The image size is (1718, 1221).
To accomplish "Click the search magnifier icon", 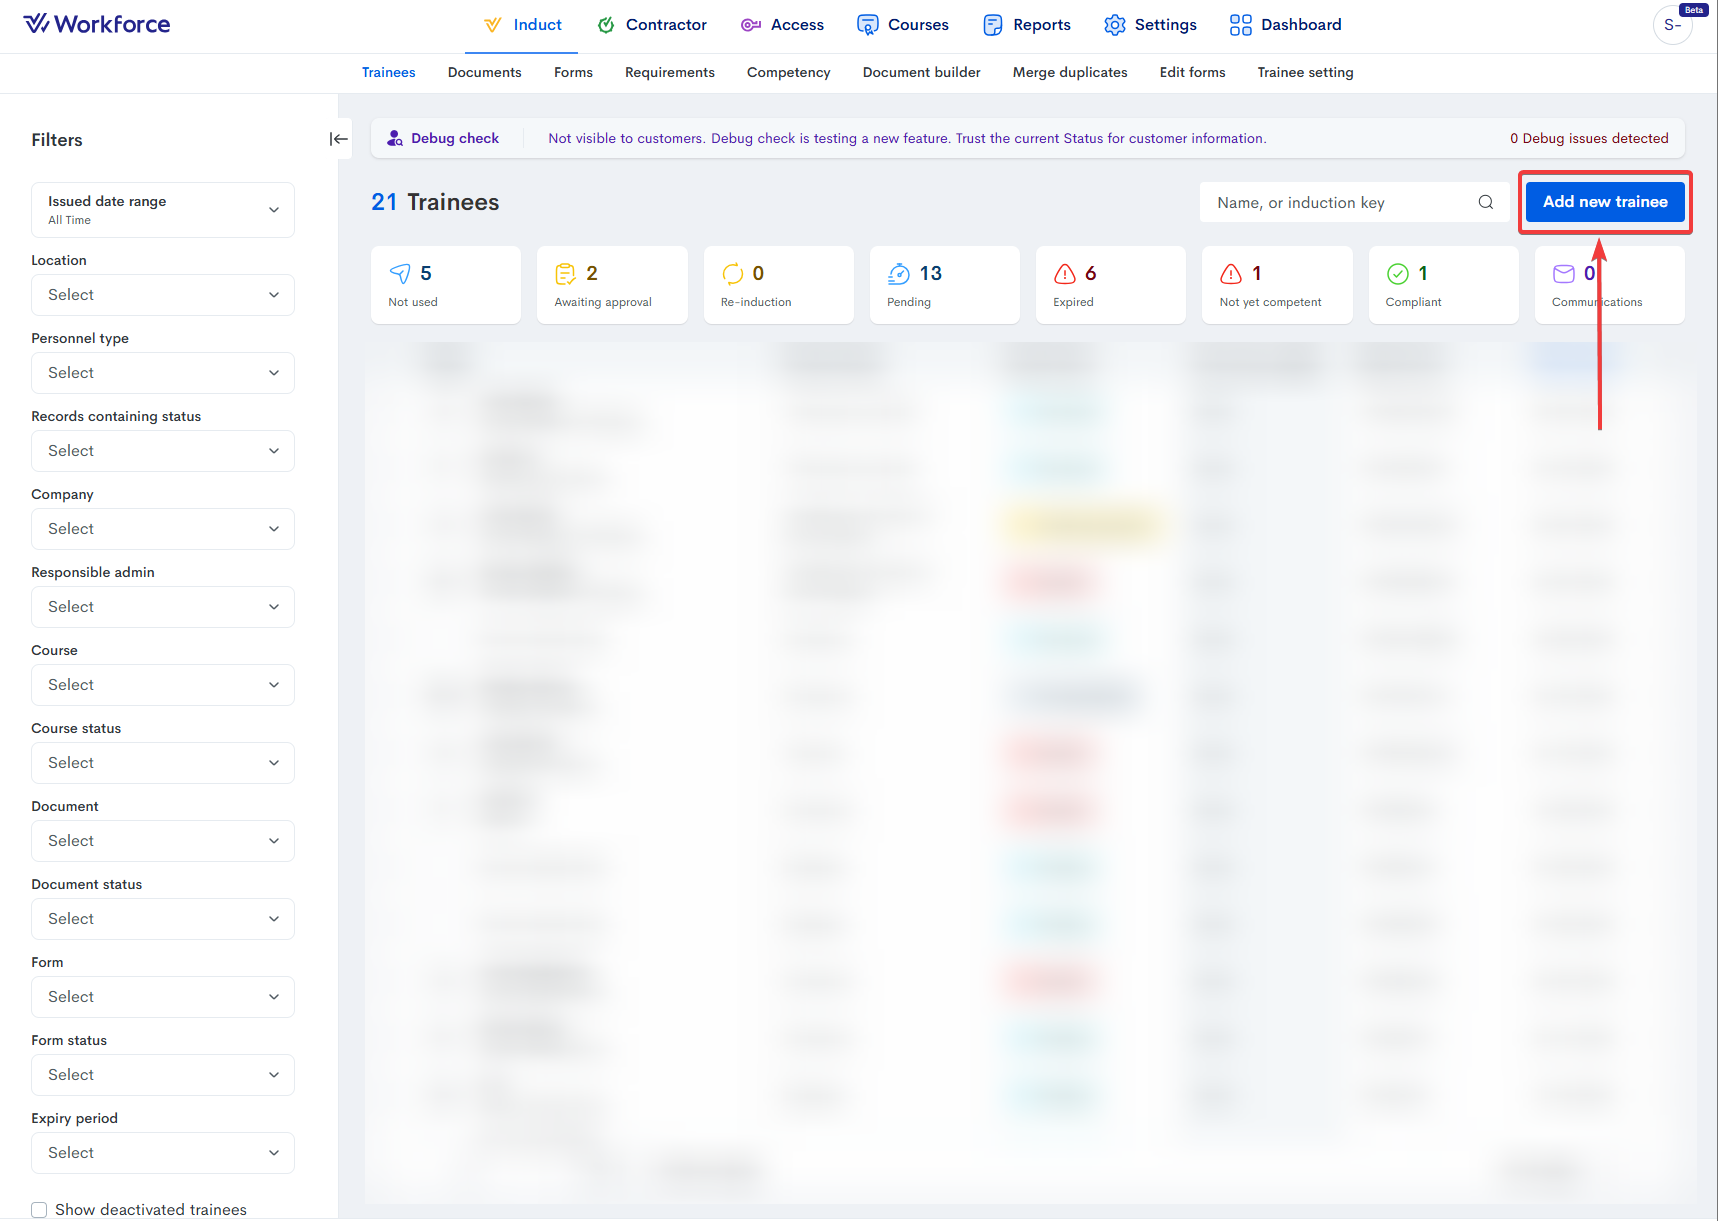I will (x=1486, y=202).
